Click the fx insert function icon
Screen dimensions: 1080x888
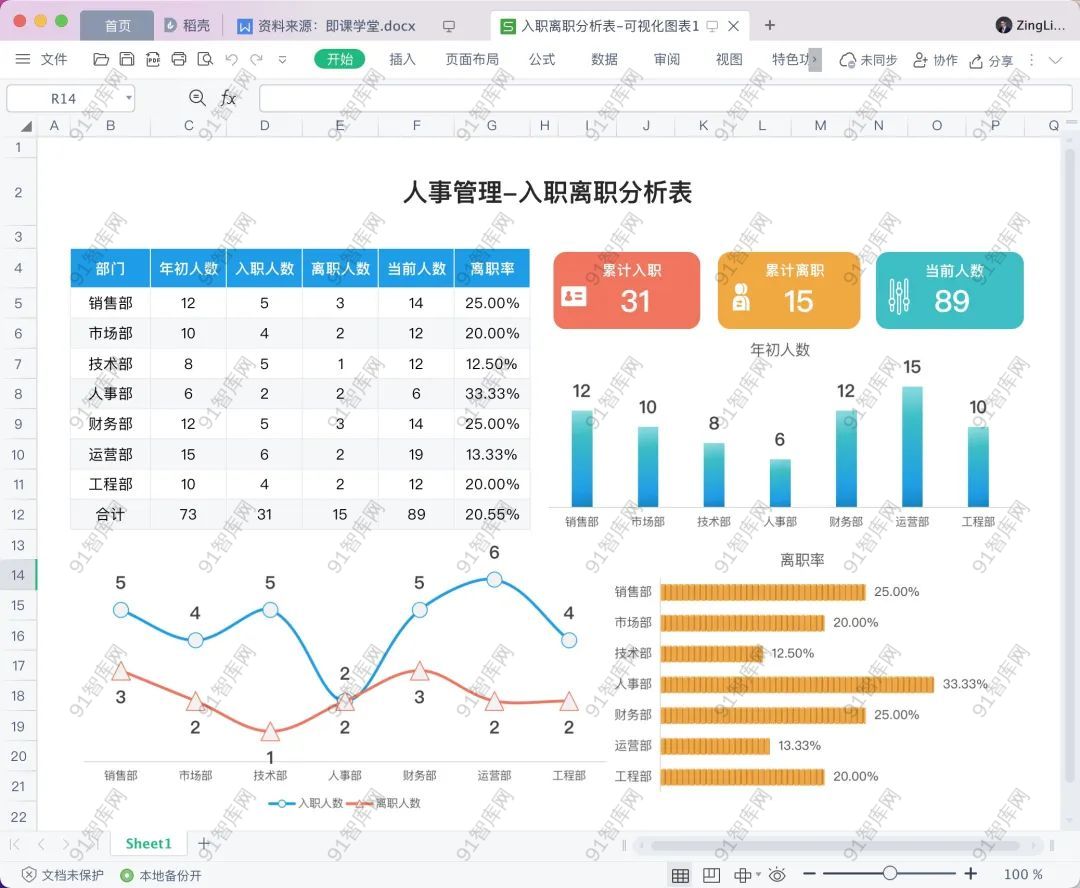228,98
